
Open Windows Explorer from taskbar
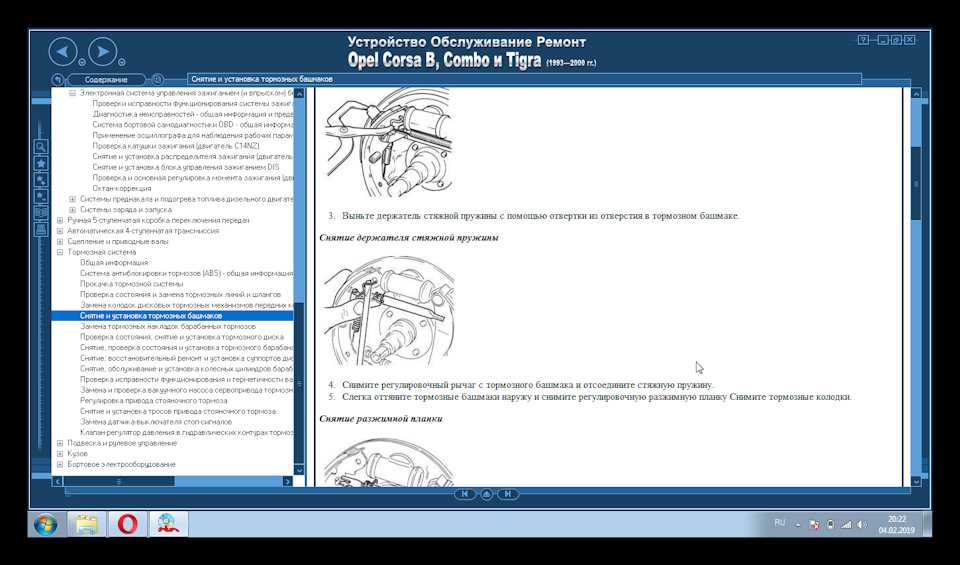point(86,525)
